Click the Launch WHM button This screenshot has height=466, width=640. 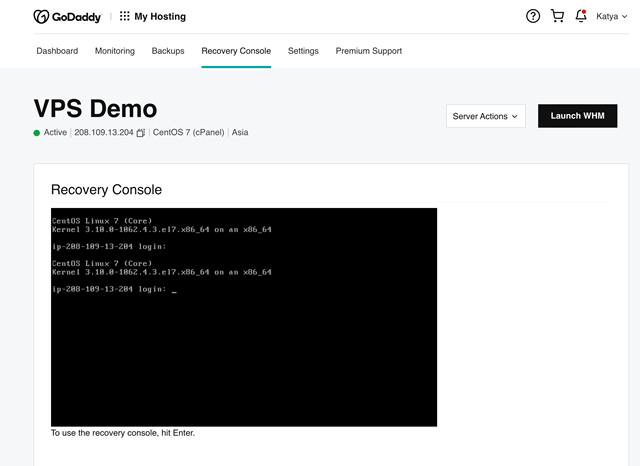(x=578, y=116)
